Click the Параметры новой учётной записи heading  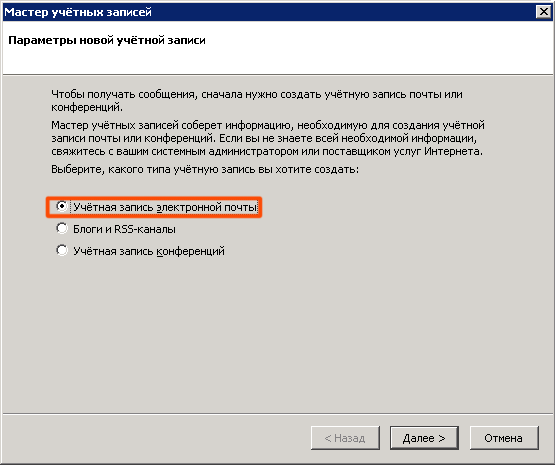[107, 40]
